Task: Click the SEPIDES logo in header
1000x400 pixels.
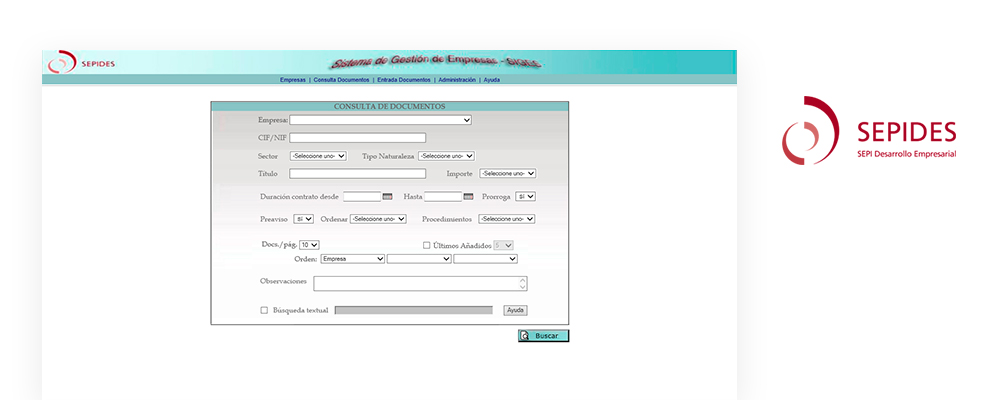Action: pyautogui.click(x=81, y=63)
